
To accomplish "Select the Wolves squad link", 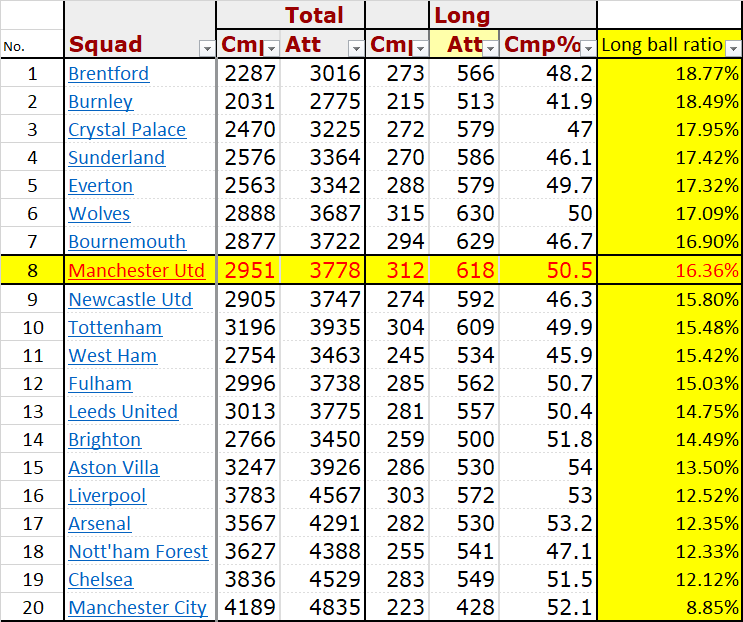I will click(x=99, y=214).
